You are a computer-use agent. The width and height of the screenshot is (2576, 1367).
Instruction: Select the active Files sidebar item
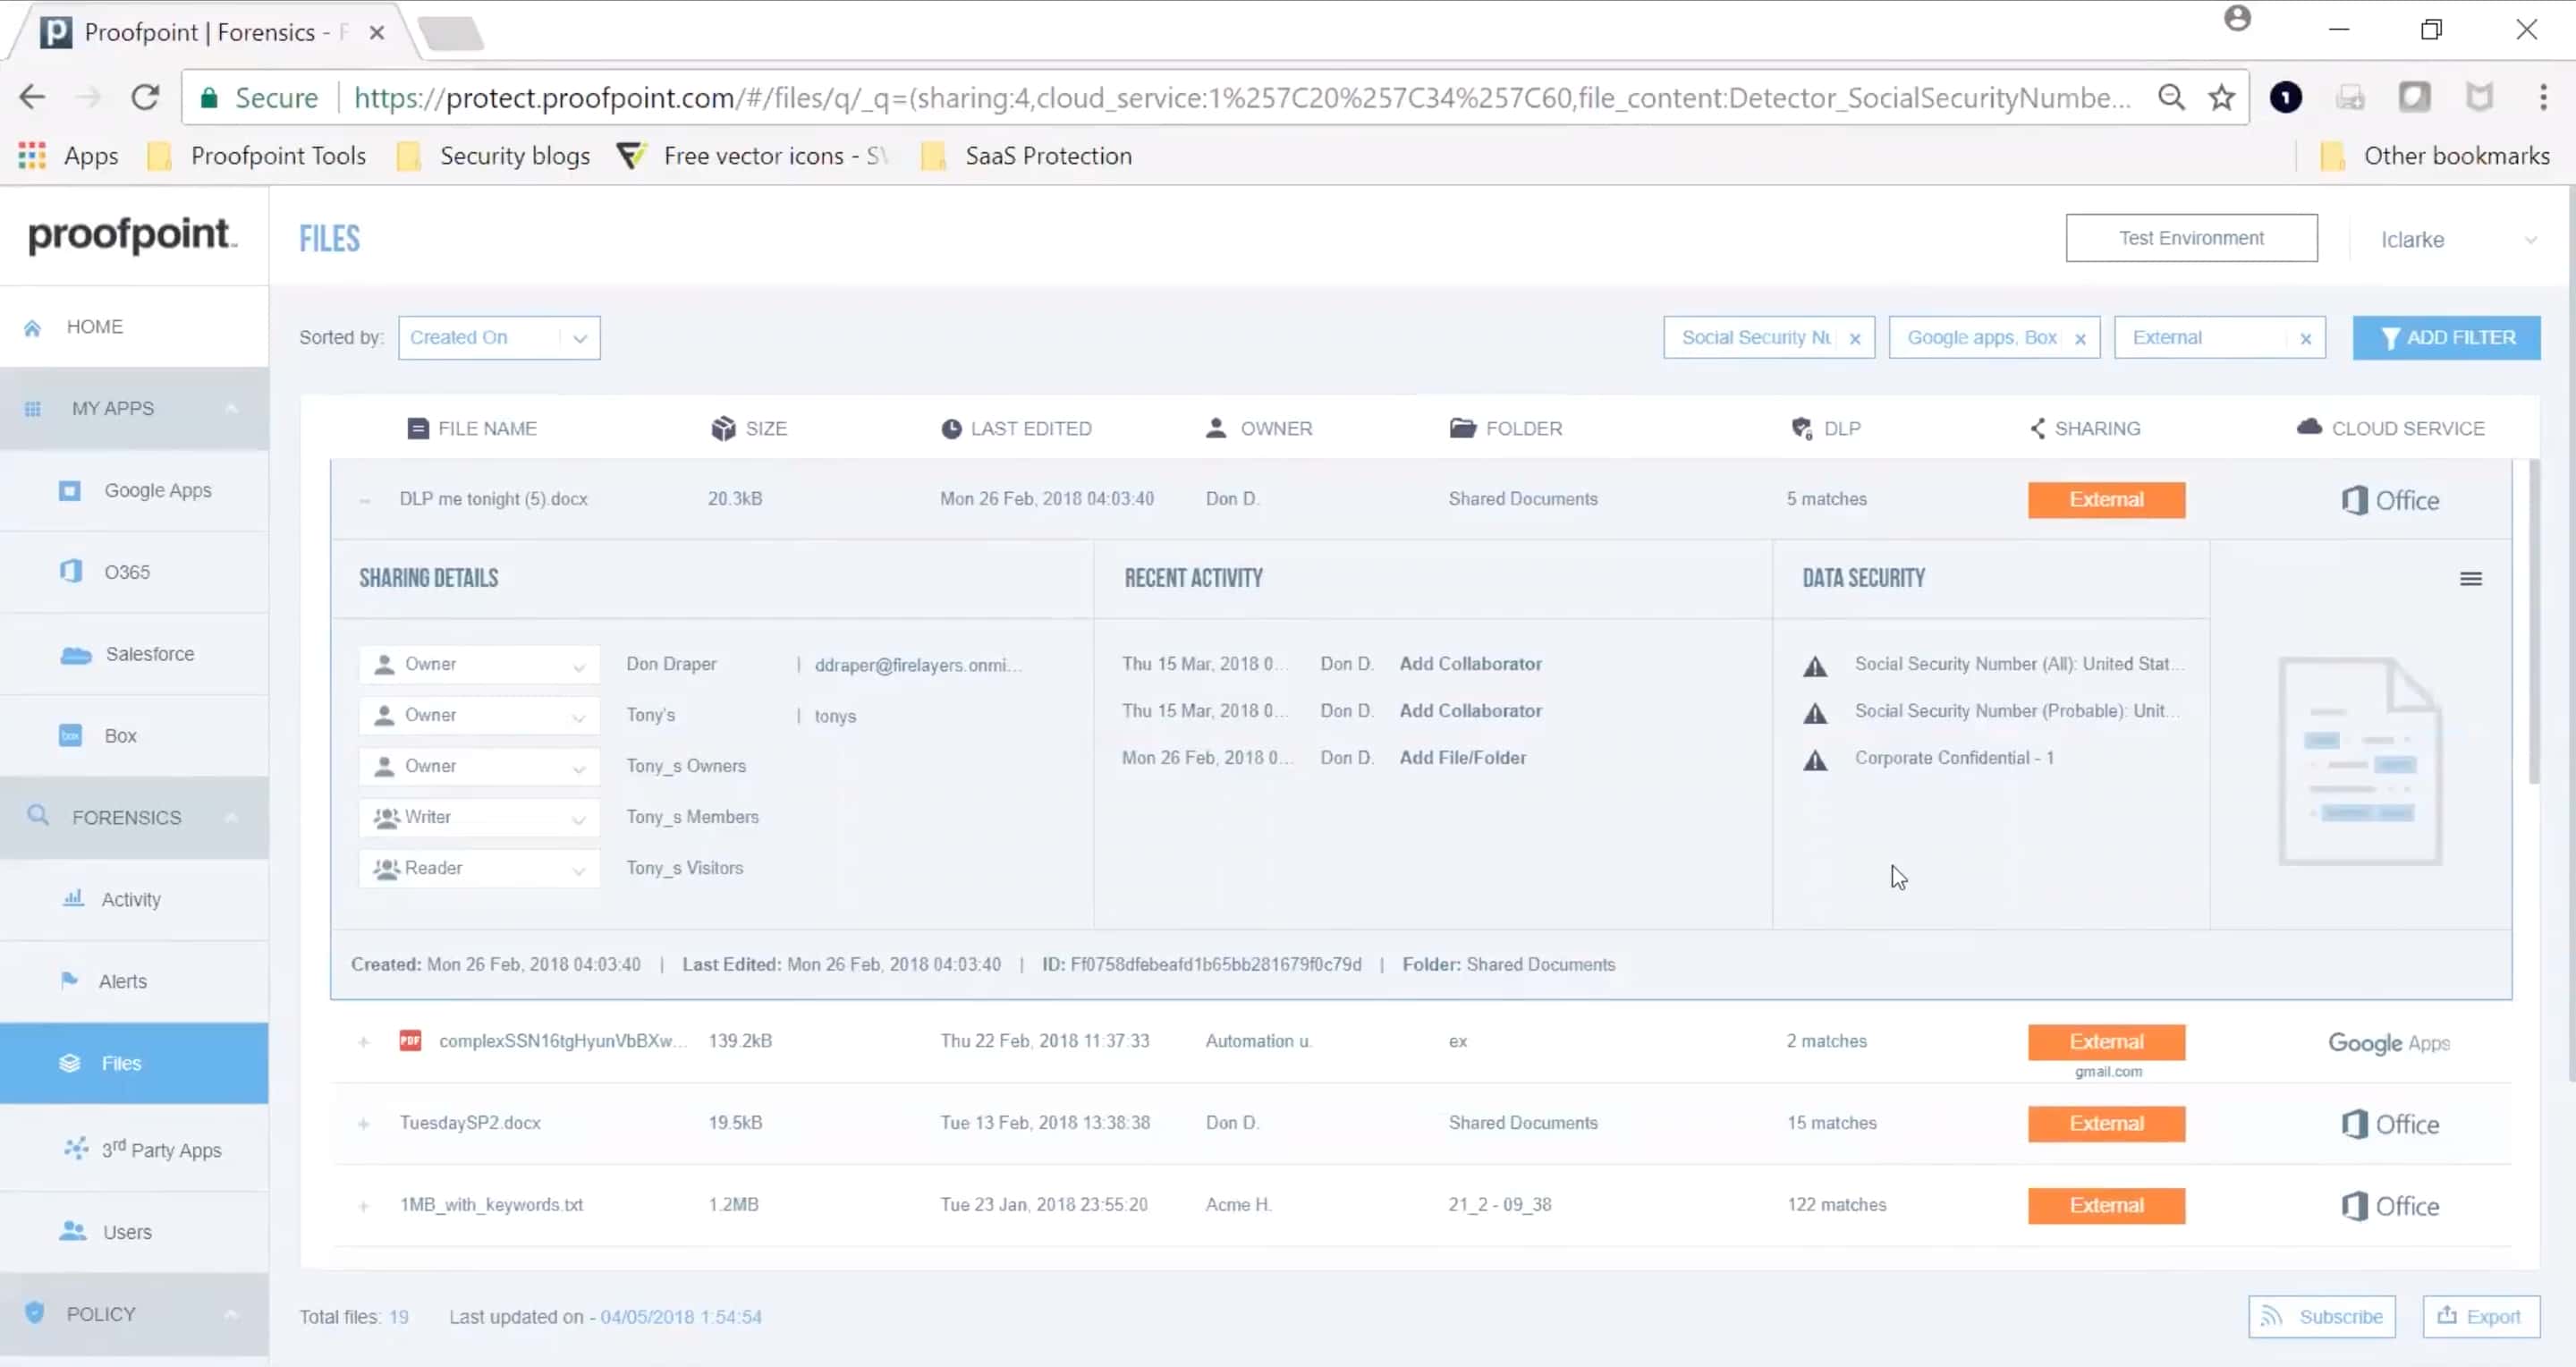(134, 1063)
